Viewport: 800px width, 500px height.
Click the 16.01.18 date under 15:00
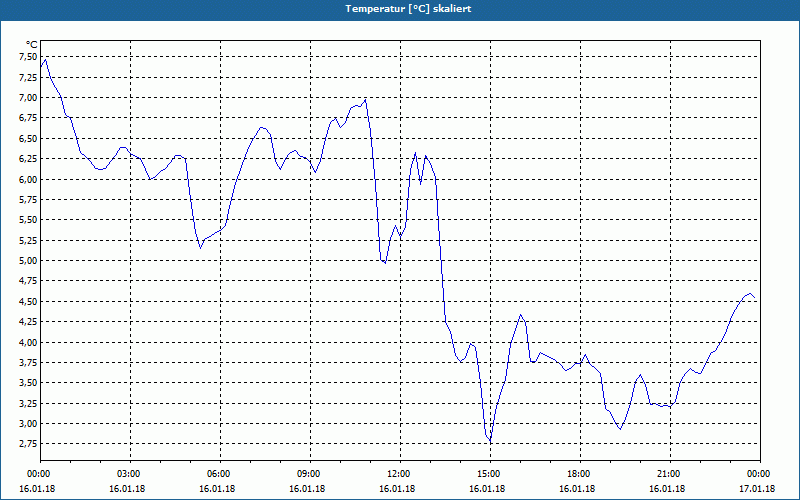pyautogui.click(x=487, y=489)
